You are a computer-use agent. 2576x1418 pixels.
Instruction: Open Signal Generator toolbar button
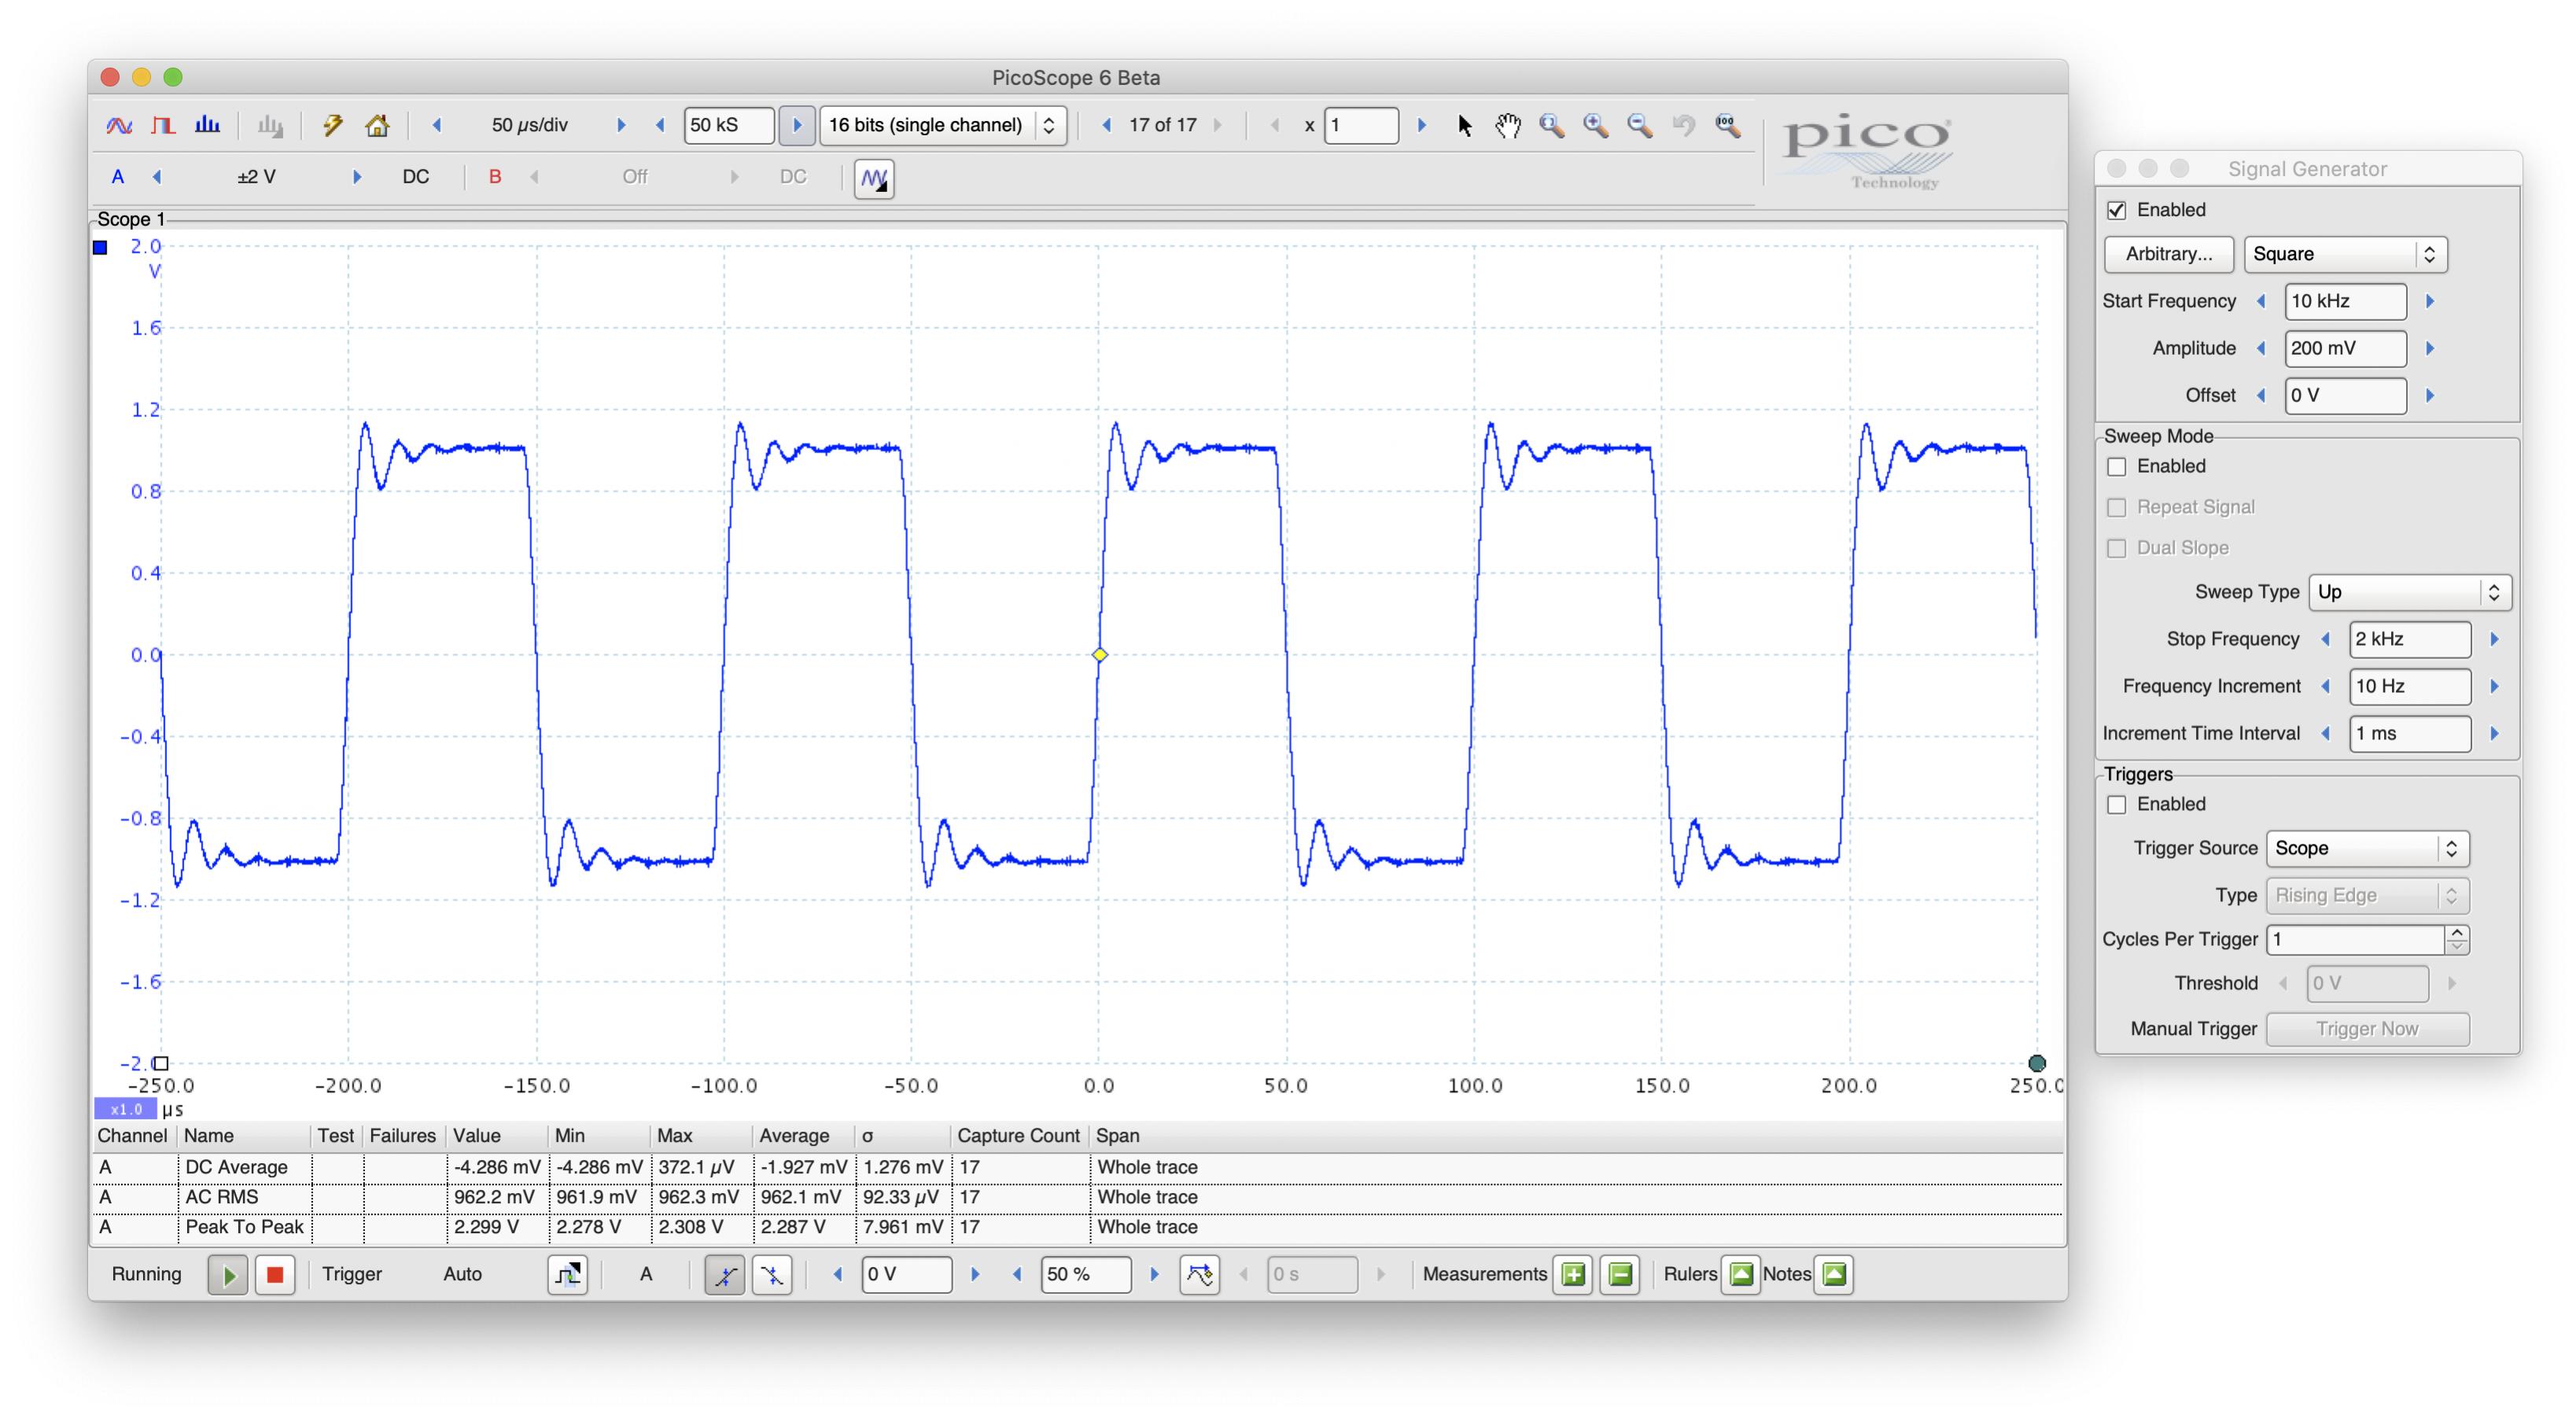coord(874,179)
